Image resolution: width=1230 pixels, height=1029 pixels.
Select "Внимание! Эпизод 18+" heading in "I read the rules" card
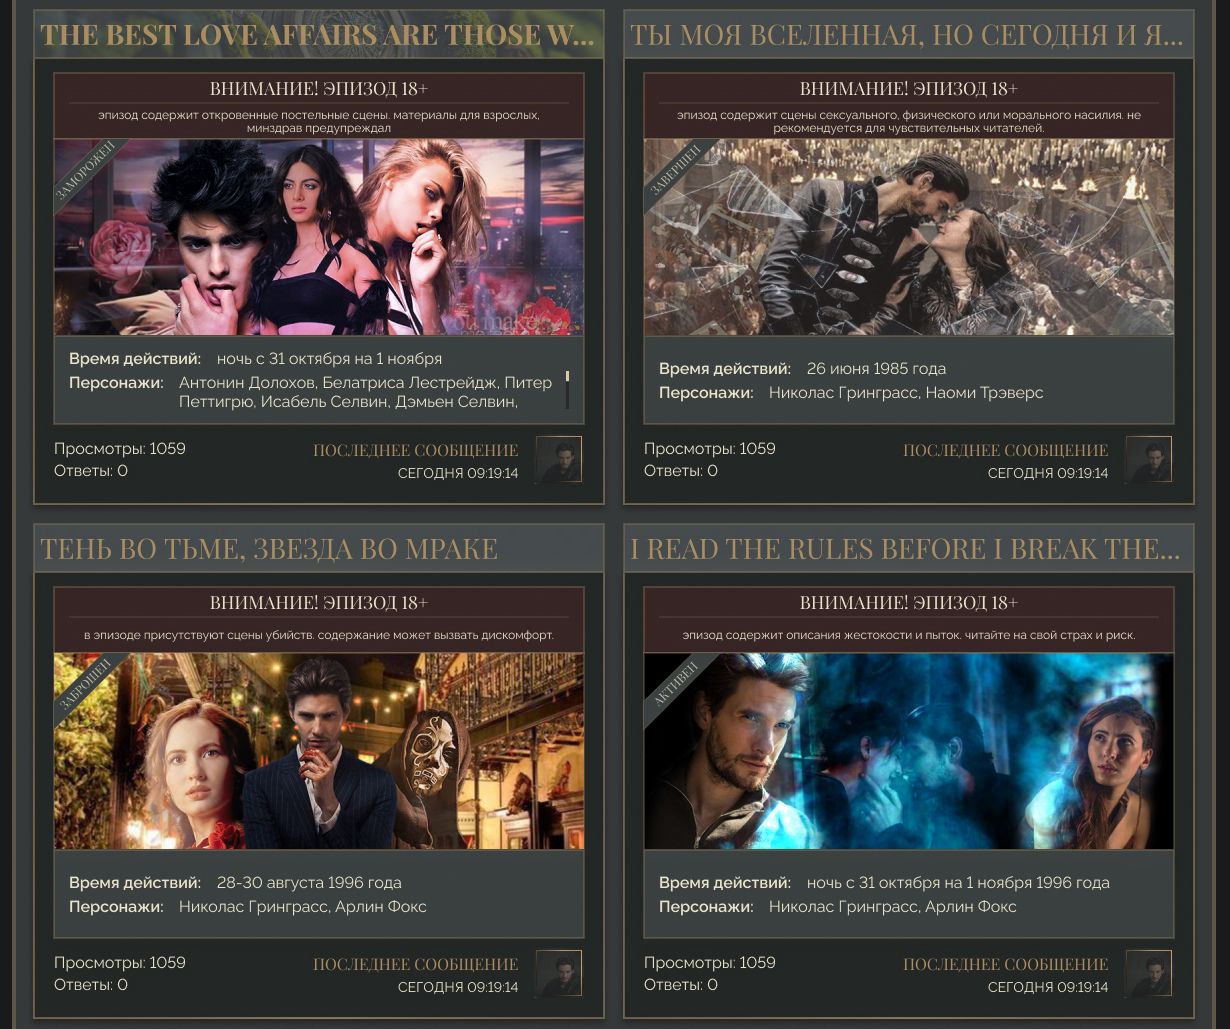(x=909, y=603)
